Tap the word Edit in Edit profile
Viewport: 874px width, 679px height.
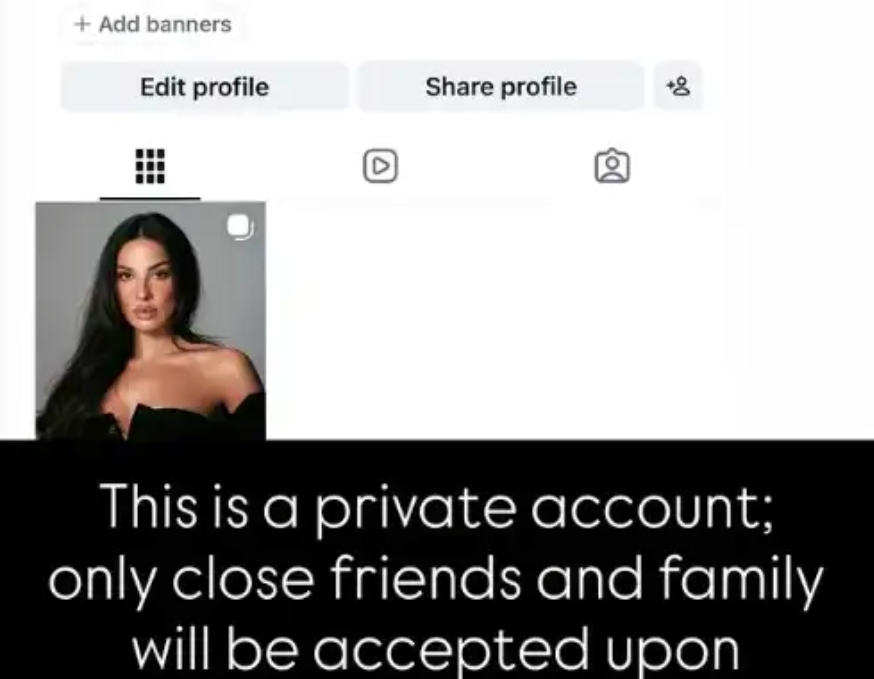[x=162, y=86]
